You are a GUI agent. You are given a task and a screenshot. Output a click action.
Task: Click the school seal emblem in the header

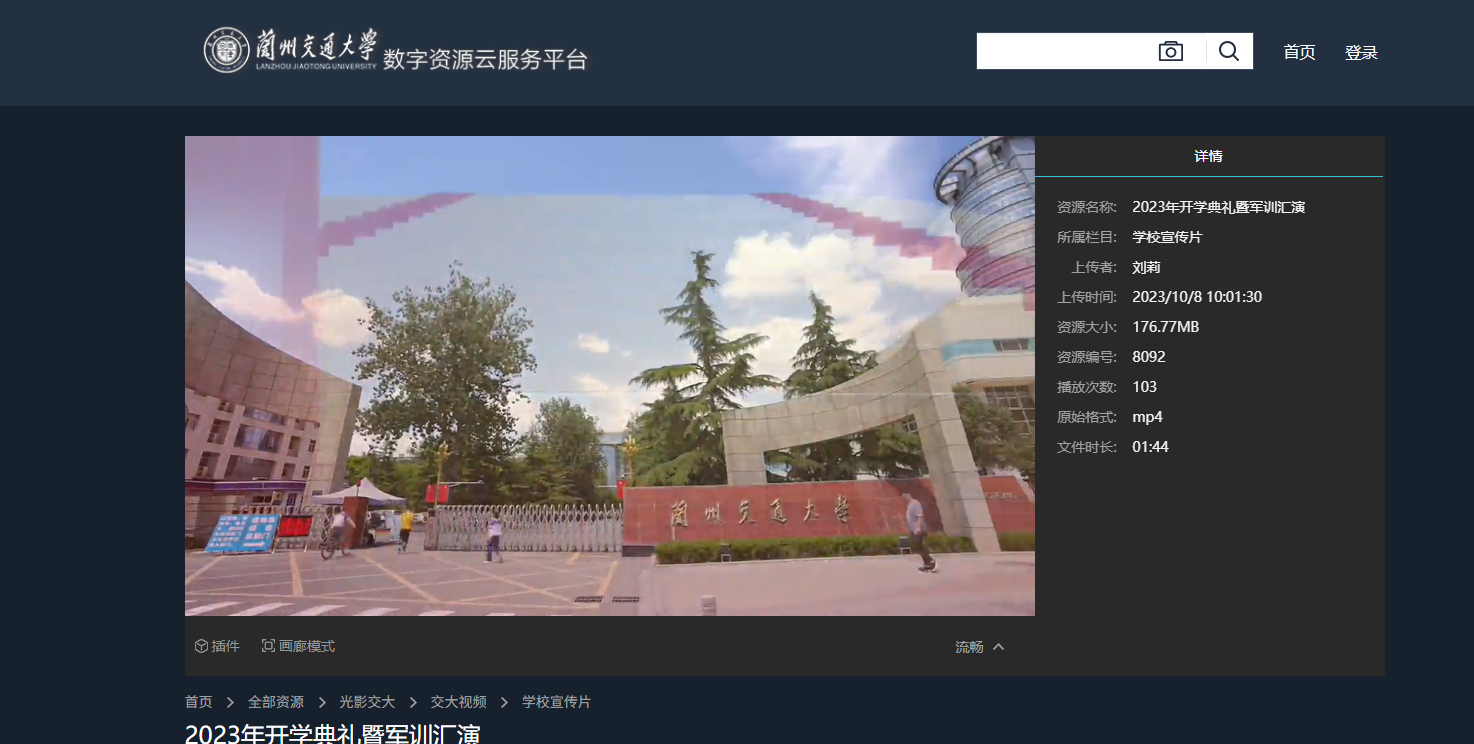pyautogui.click(x=228, y=52)
